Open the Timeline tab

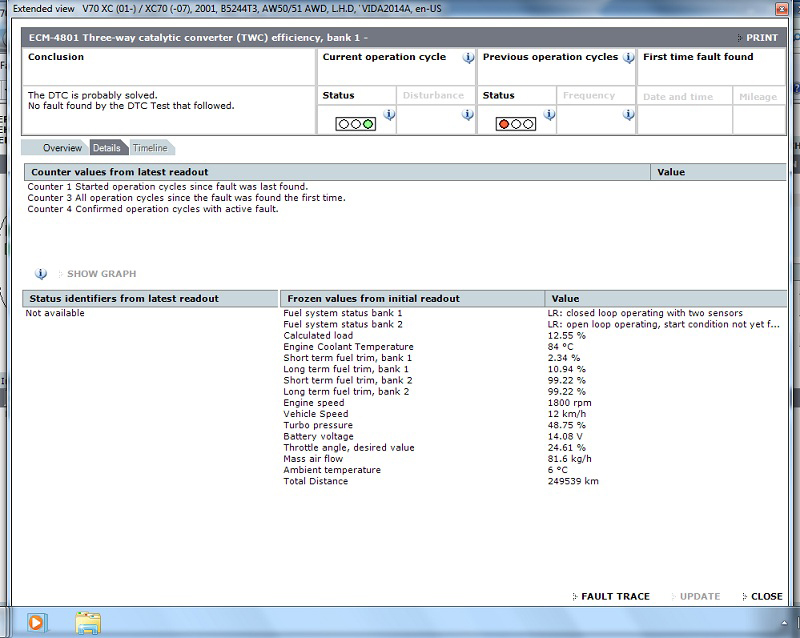pyautogui.click(x=150, y=148)
